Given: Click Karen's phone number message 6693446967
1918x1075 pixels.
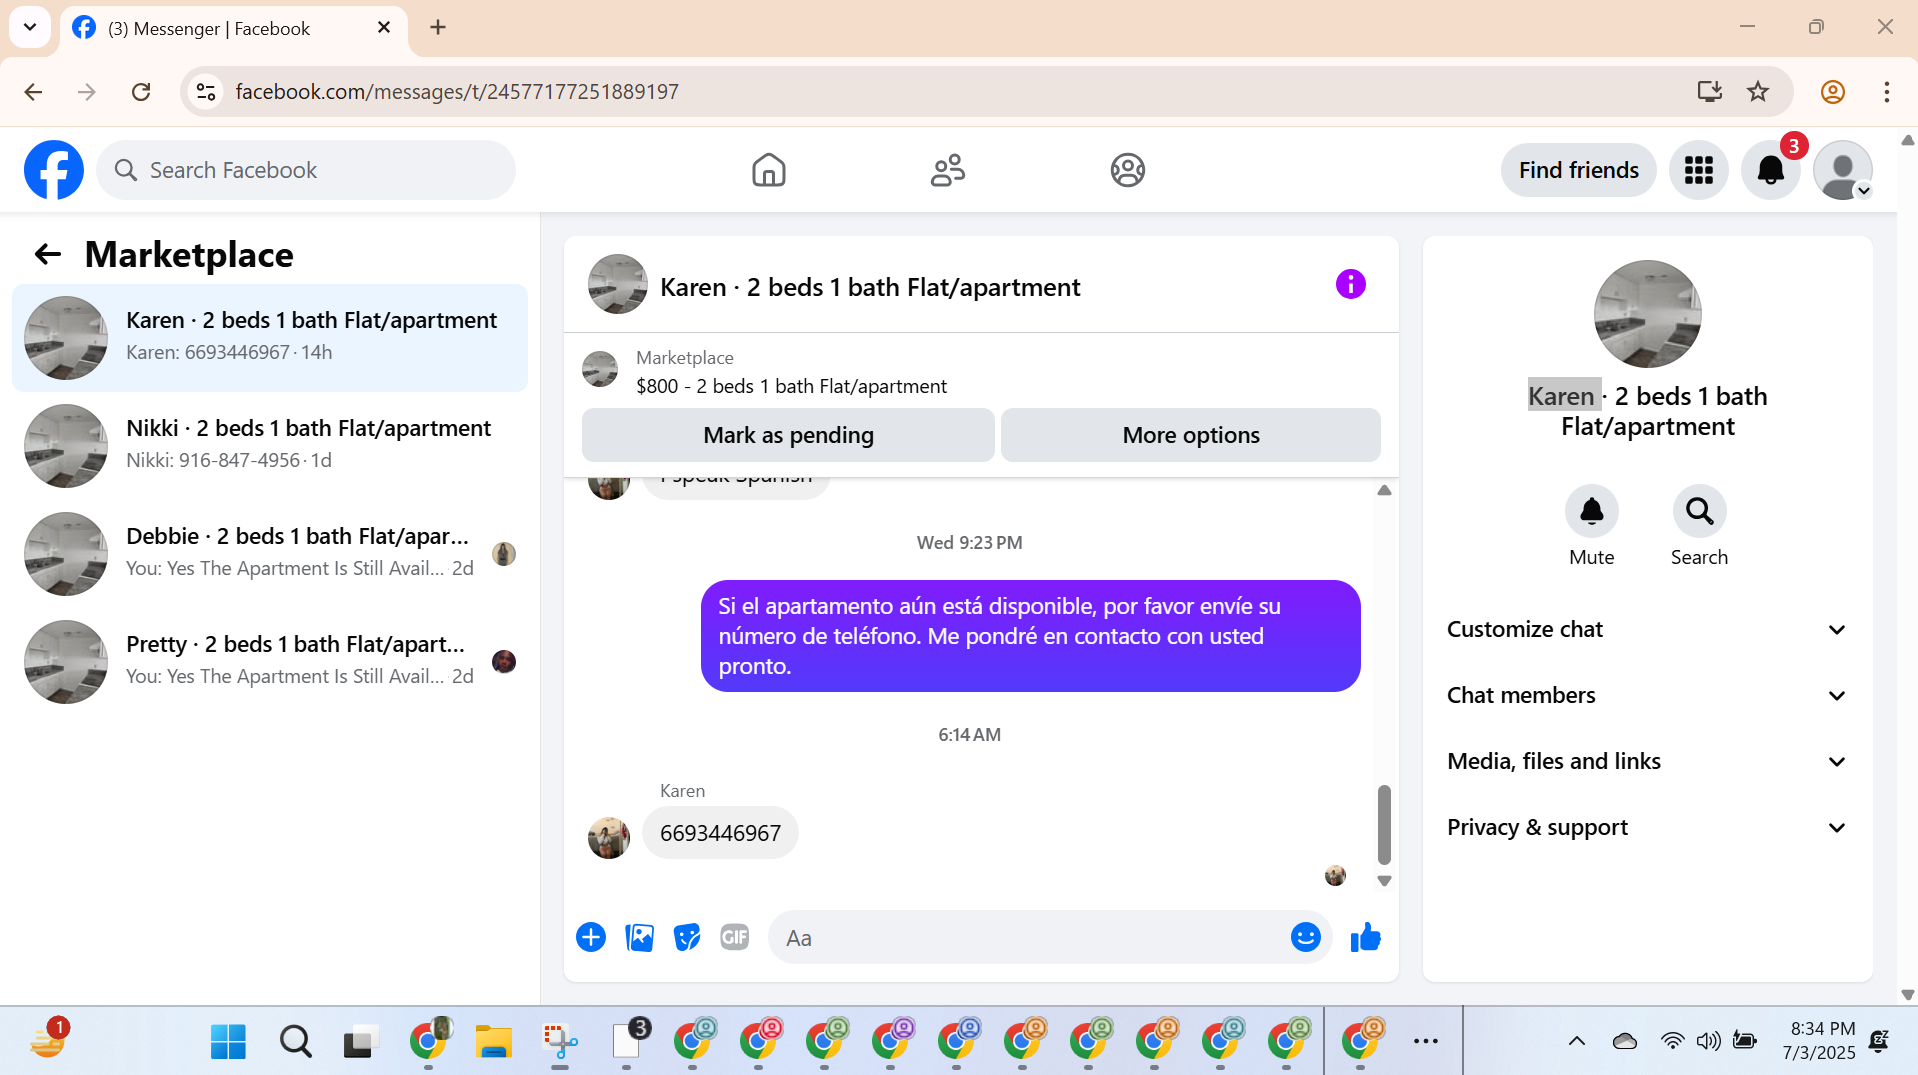Looking at the screenshot, I should tap(720, 833).
